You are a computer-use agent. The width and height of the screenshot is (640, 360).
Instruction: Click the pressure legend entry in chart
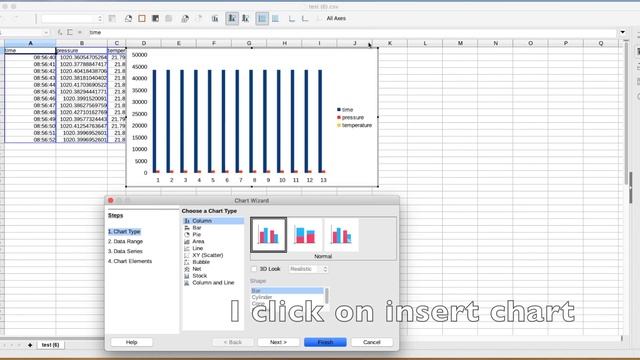tap(350, 118)
